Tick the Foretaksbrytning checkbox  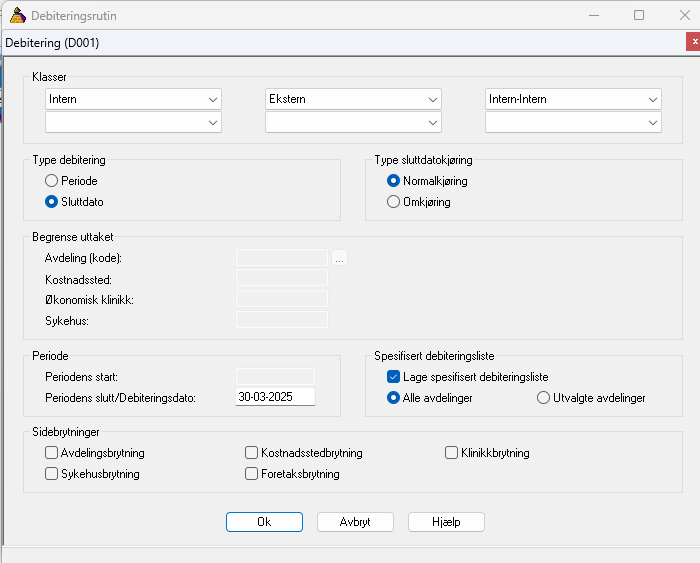click(x=251, y=474)
